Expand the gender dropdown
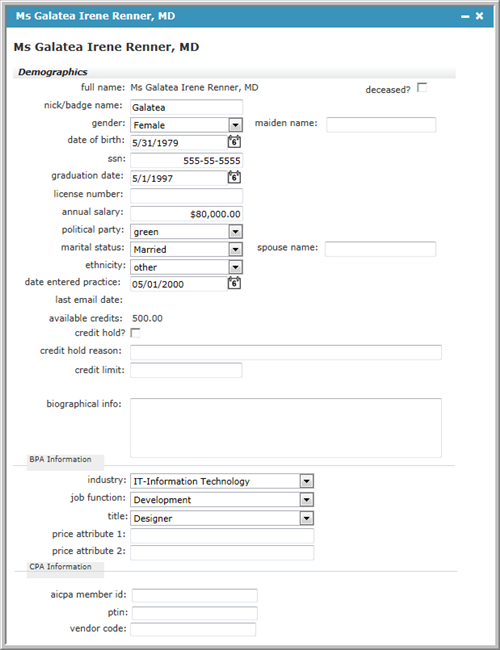The image size is (500, 650). 235,125
